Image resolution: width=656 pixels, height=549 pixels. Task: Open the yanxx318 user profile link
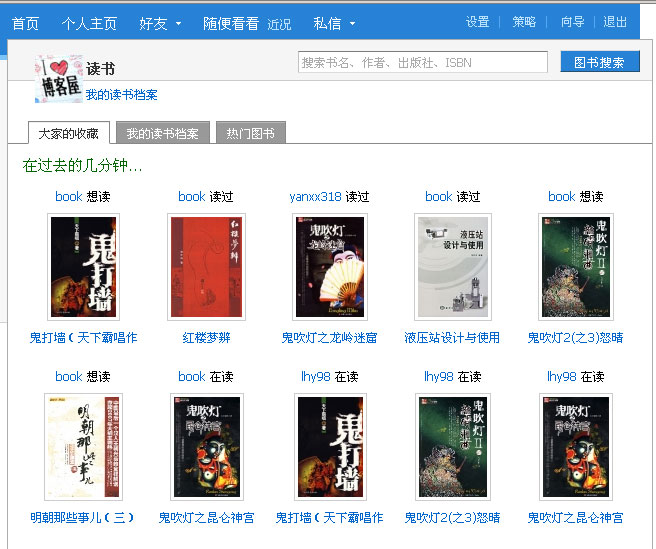coord(315,196)
